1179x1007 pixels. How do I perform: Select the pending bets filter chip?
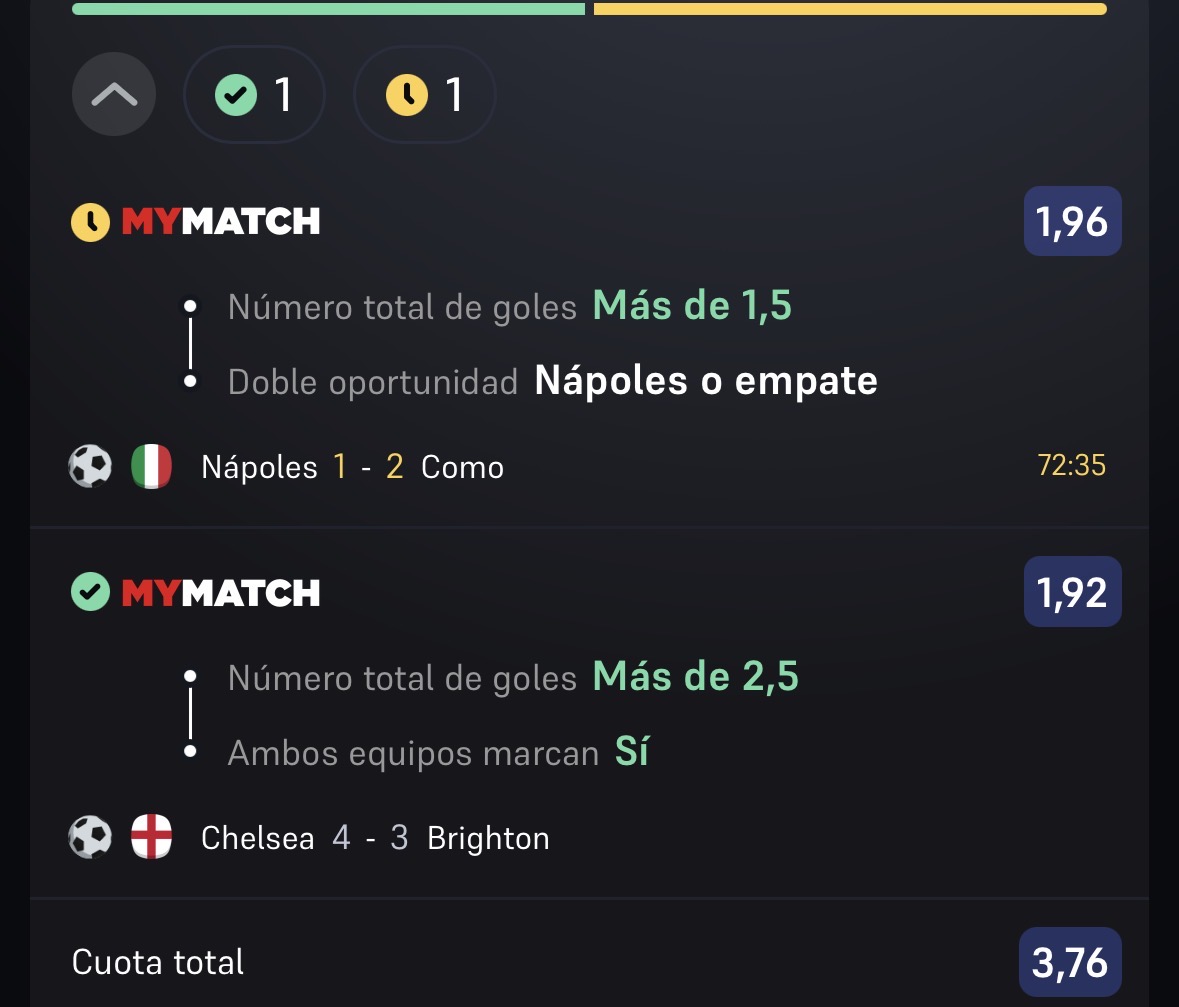point(425,94)
